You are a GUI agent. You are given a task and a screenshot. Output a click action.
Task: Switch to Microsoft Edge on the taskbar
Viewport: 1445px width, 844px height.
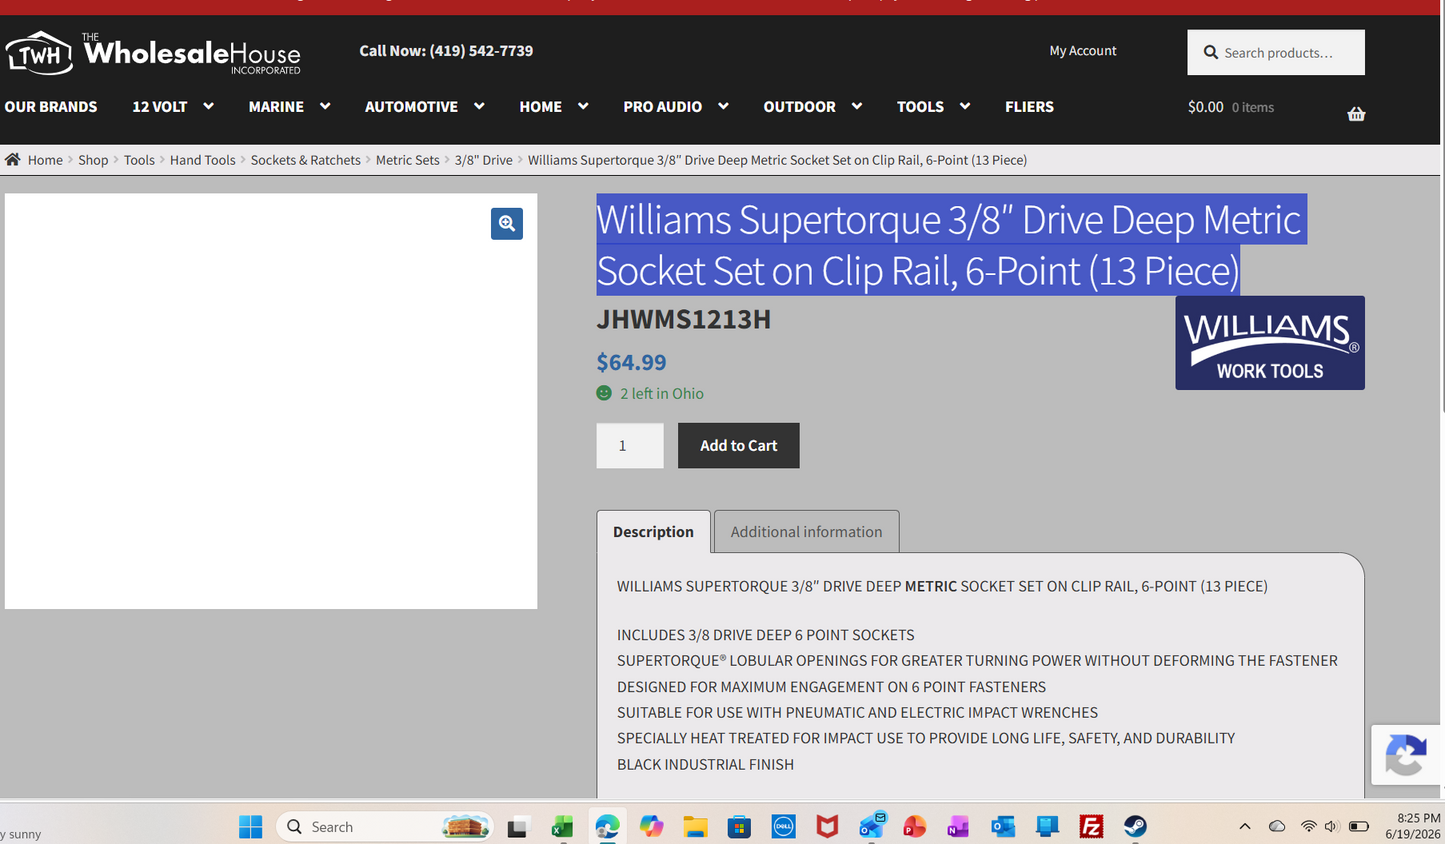click(607, 827)
